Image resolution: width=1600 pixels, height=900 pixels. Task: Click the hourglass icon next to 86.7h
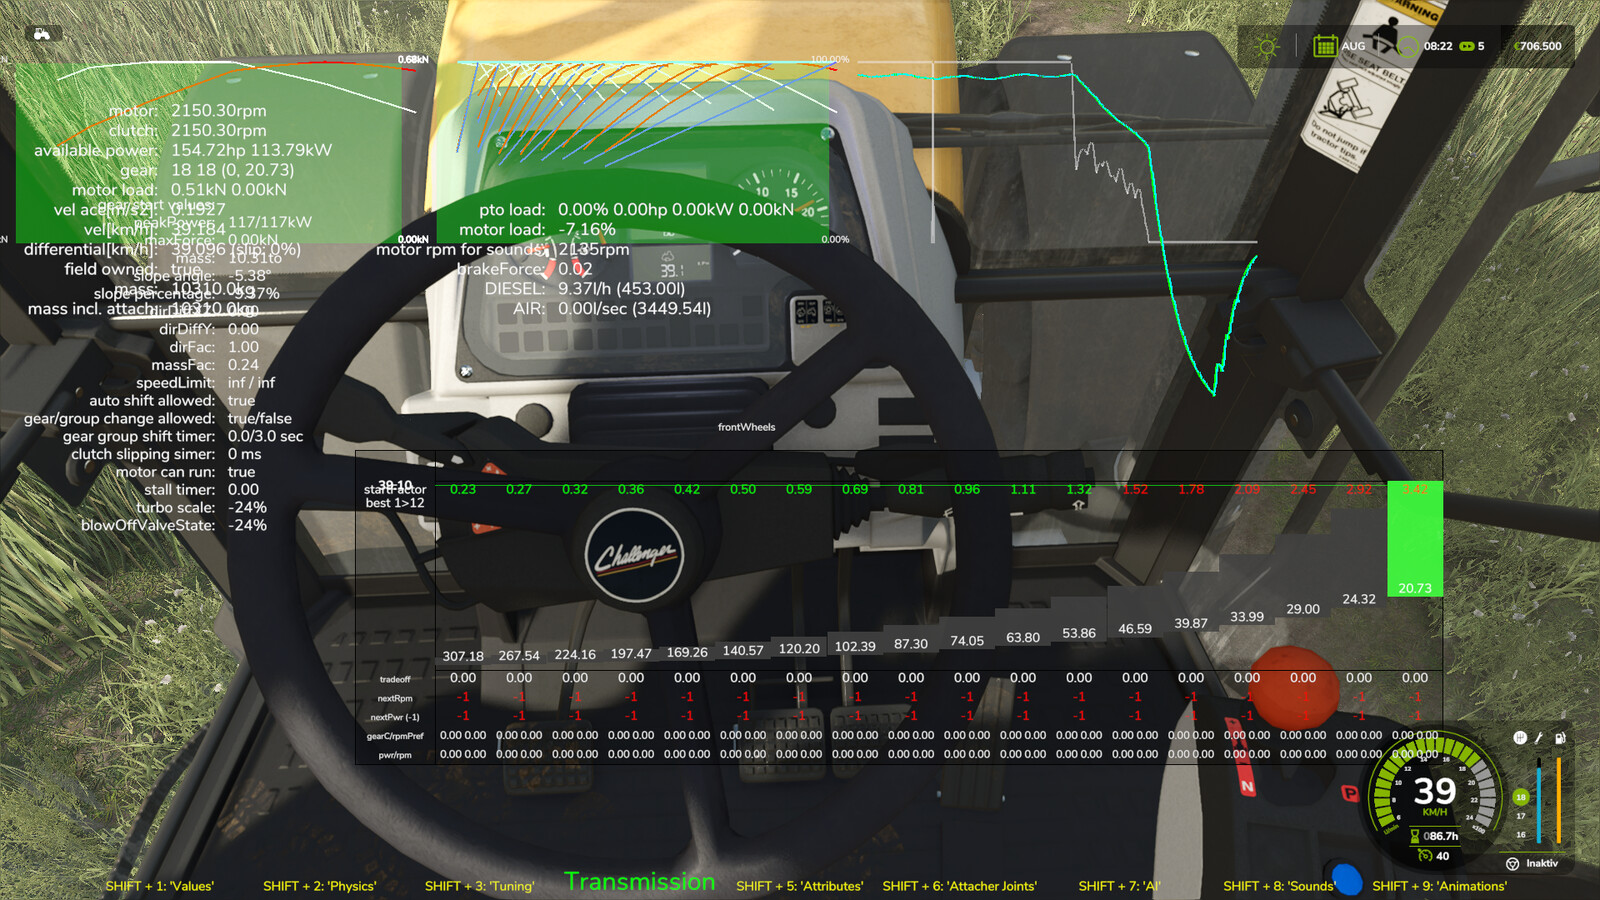(x=1414, y=834)
